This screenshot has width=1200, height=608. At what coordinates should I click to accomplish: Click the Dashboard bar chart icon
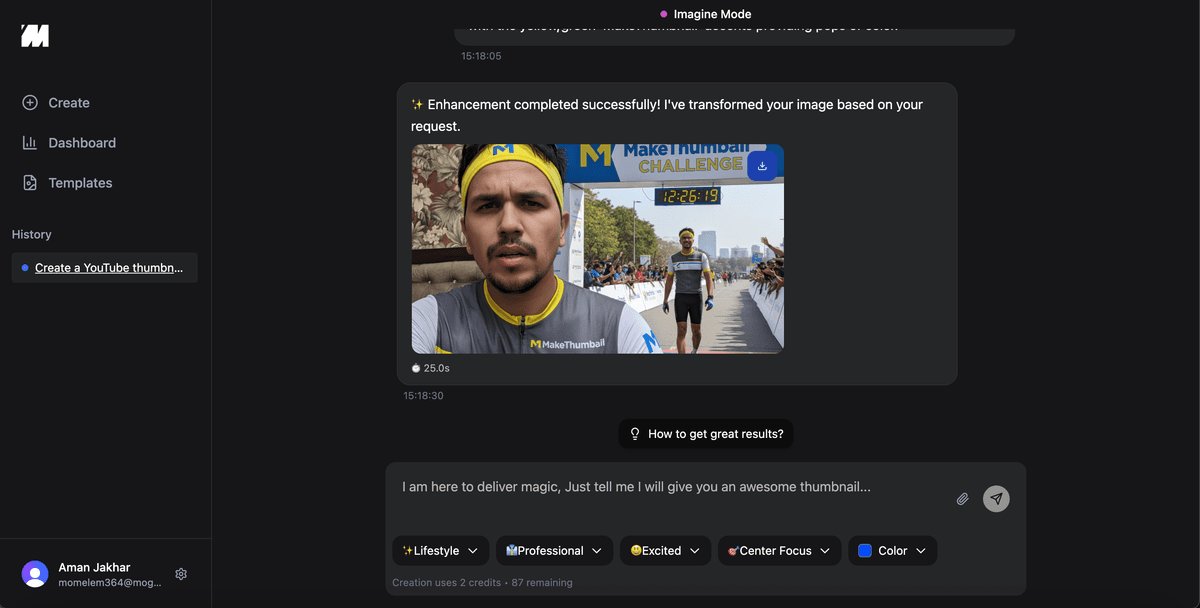(x=30, y=143)
